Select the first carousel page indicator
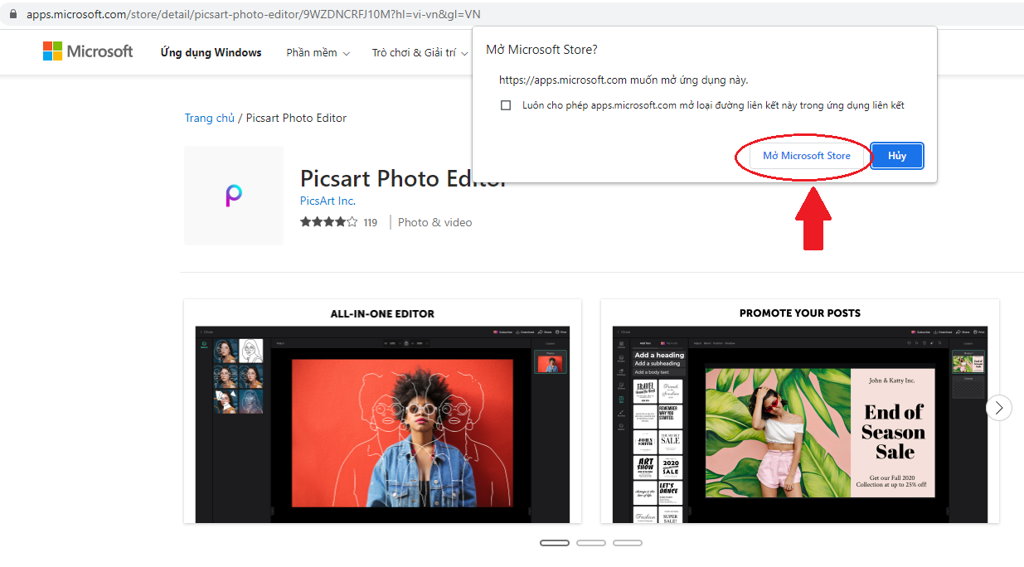Image resolution: width=1024 pixels, height=567 pixels. click(554, 543)
